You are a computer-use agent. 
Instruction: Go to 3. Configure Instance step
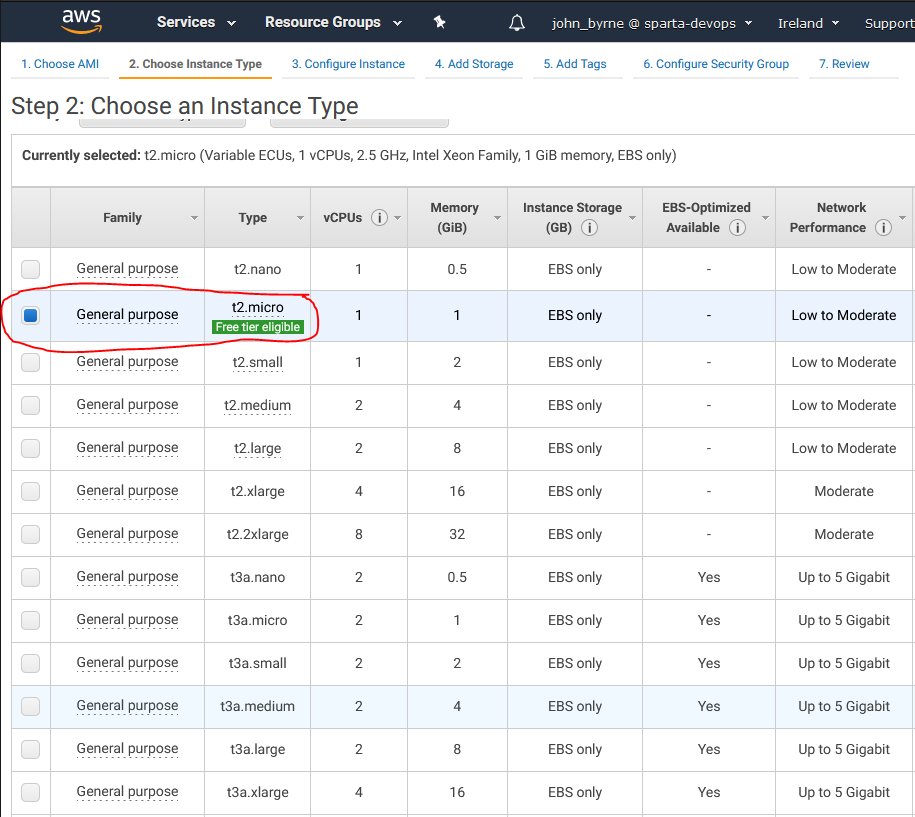[x=348, y=64]
